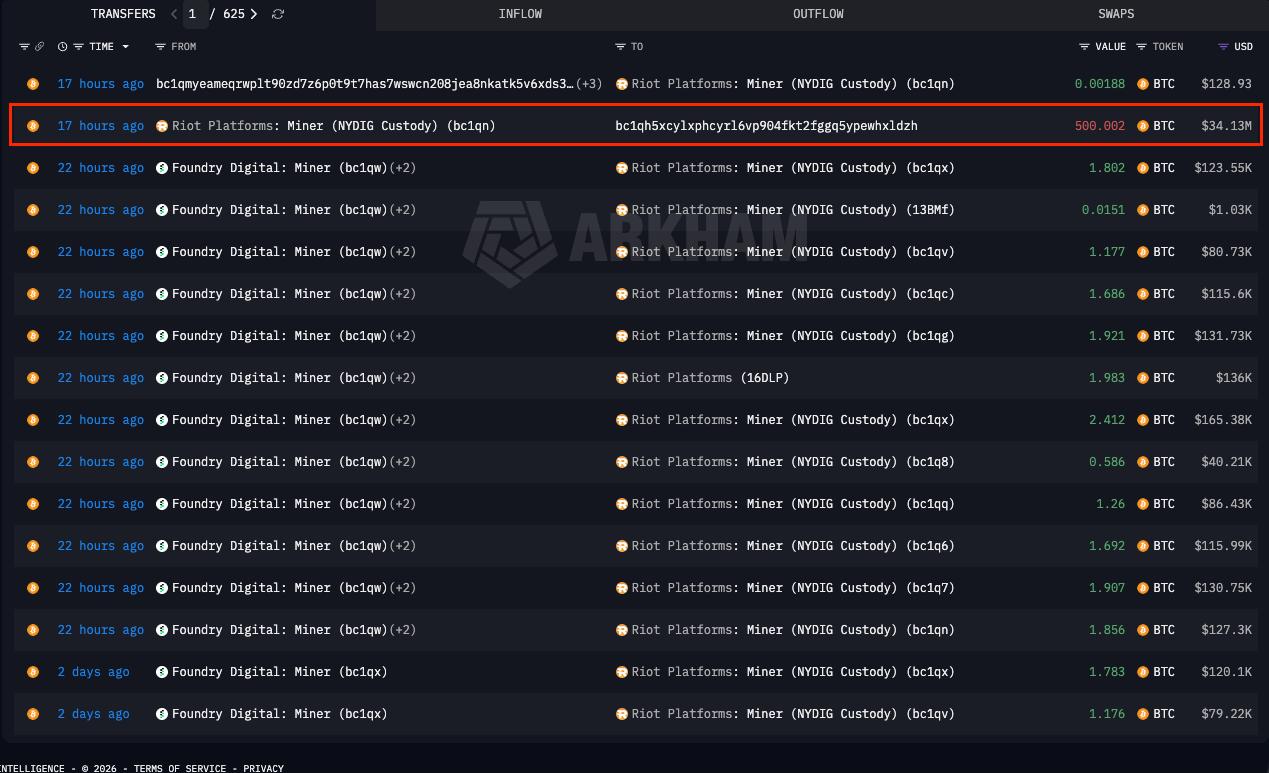Viewport: 1269px width, 773px height.
Task: Open '2 days ago' timestamp of $120.1K row
Action: click(94, 672)
